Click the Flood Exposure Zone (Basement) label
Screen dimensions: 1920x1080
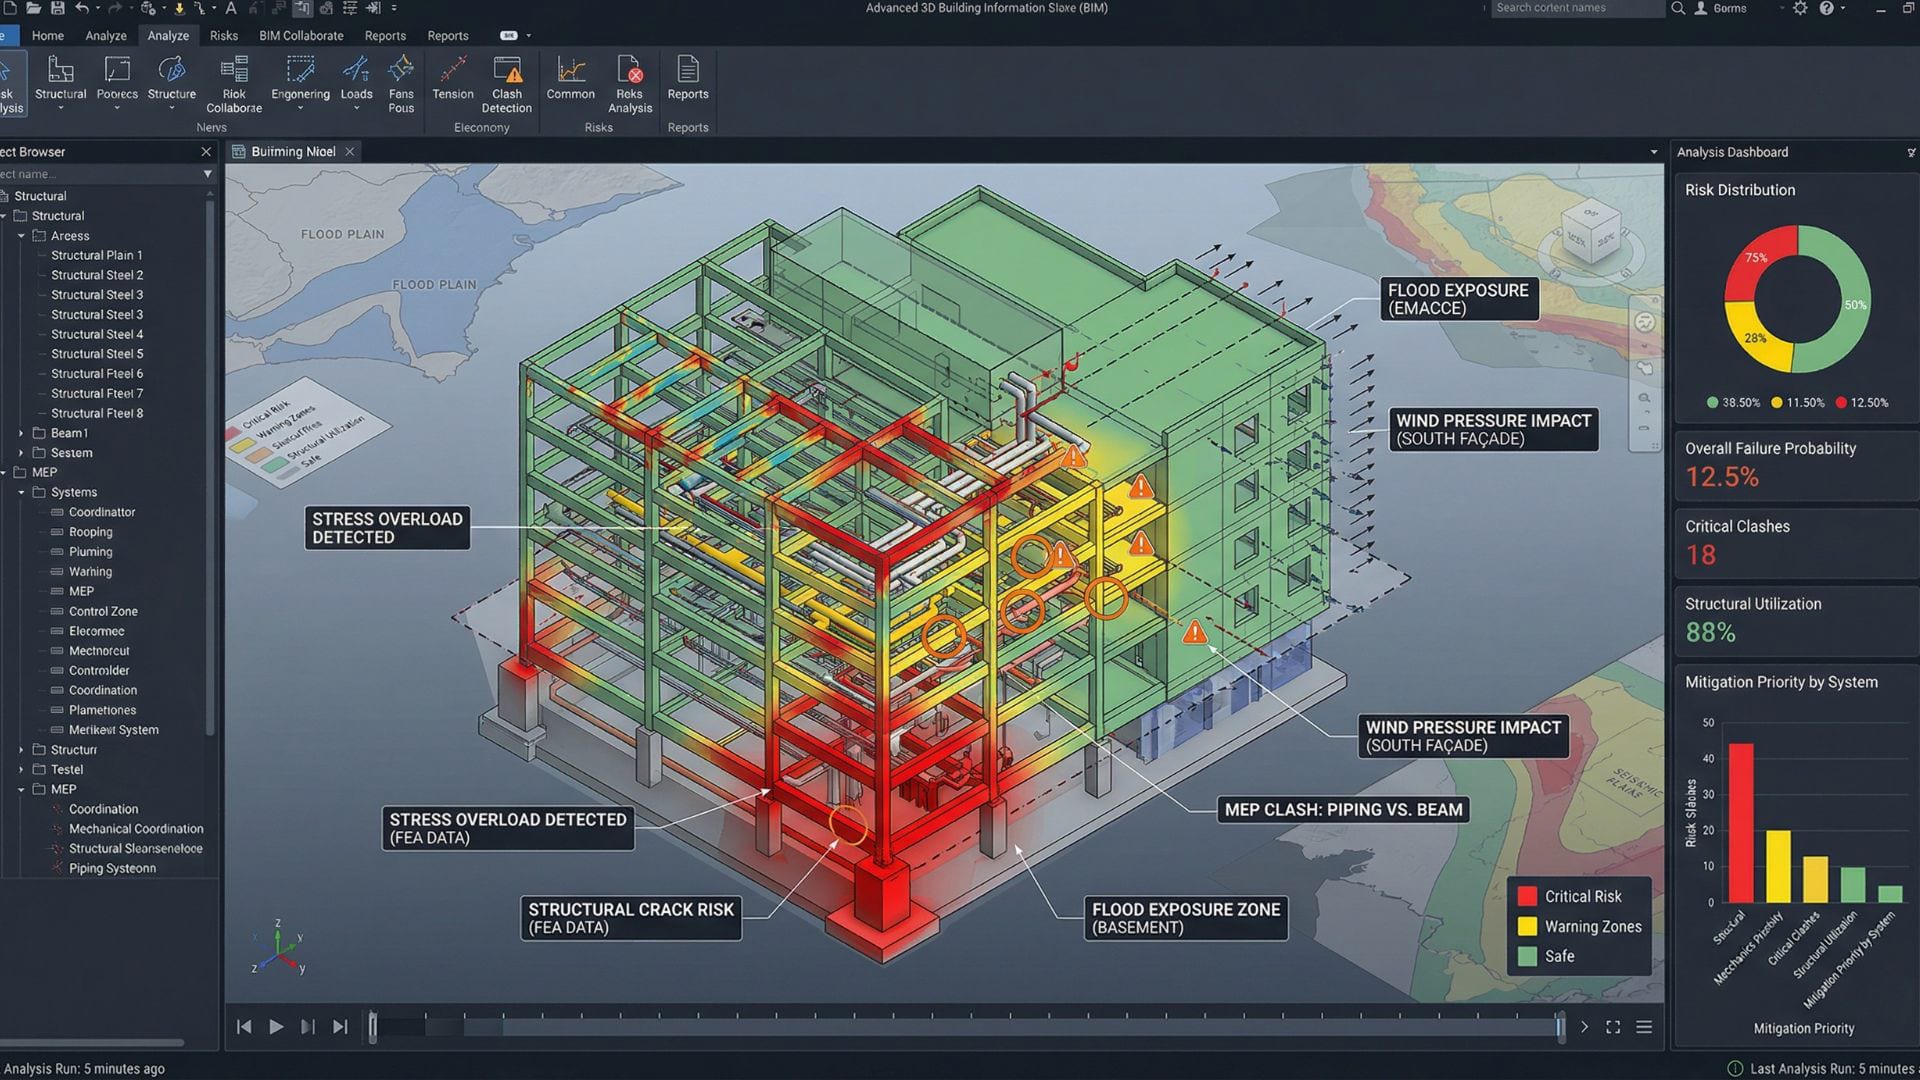pos(1186,918)
